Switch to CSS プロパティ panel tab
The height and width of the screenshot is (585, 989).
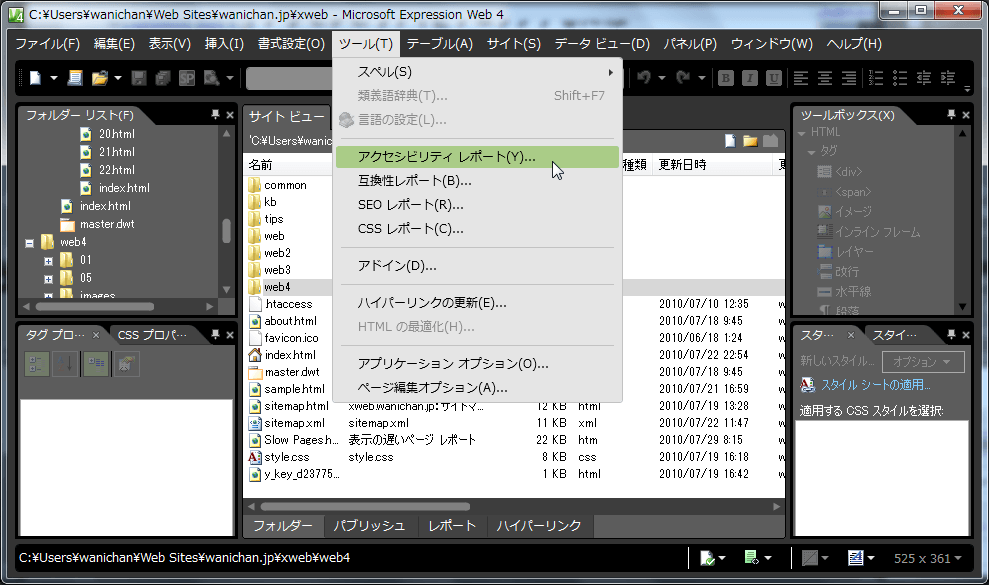[x=152, y=334]
